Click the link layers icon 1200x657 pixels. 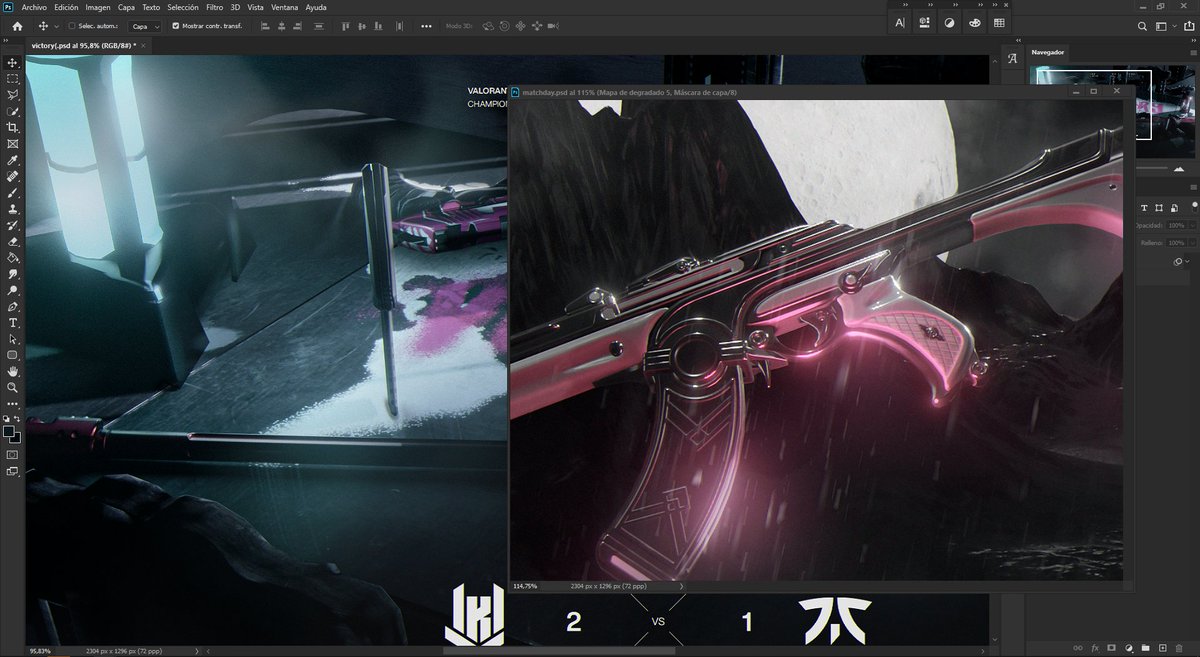pyautogui.click(x=1077, y=648)
